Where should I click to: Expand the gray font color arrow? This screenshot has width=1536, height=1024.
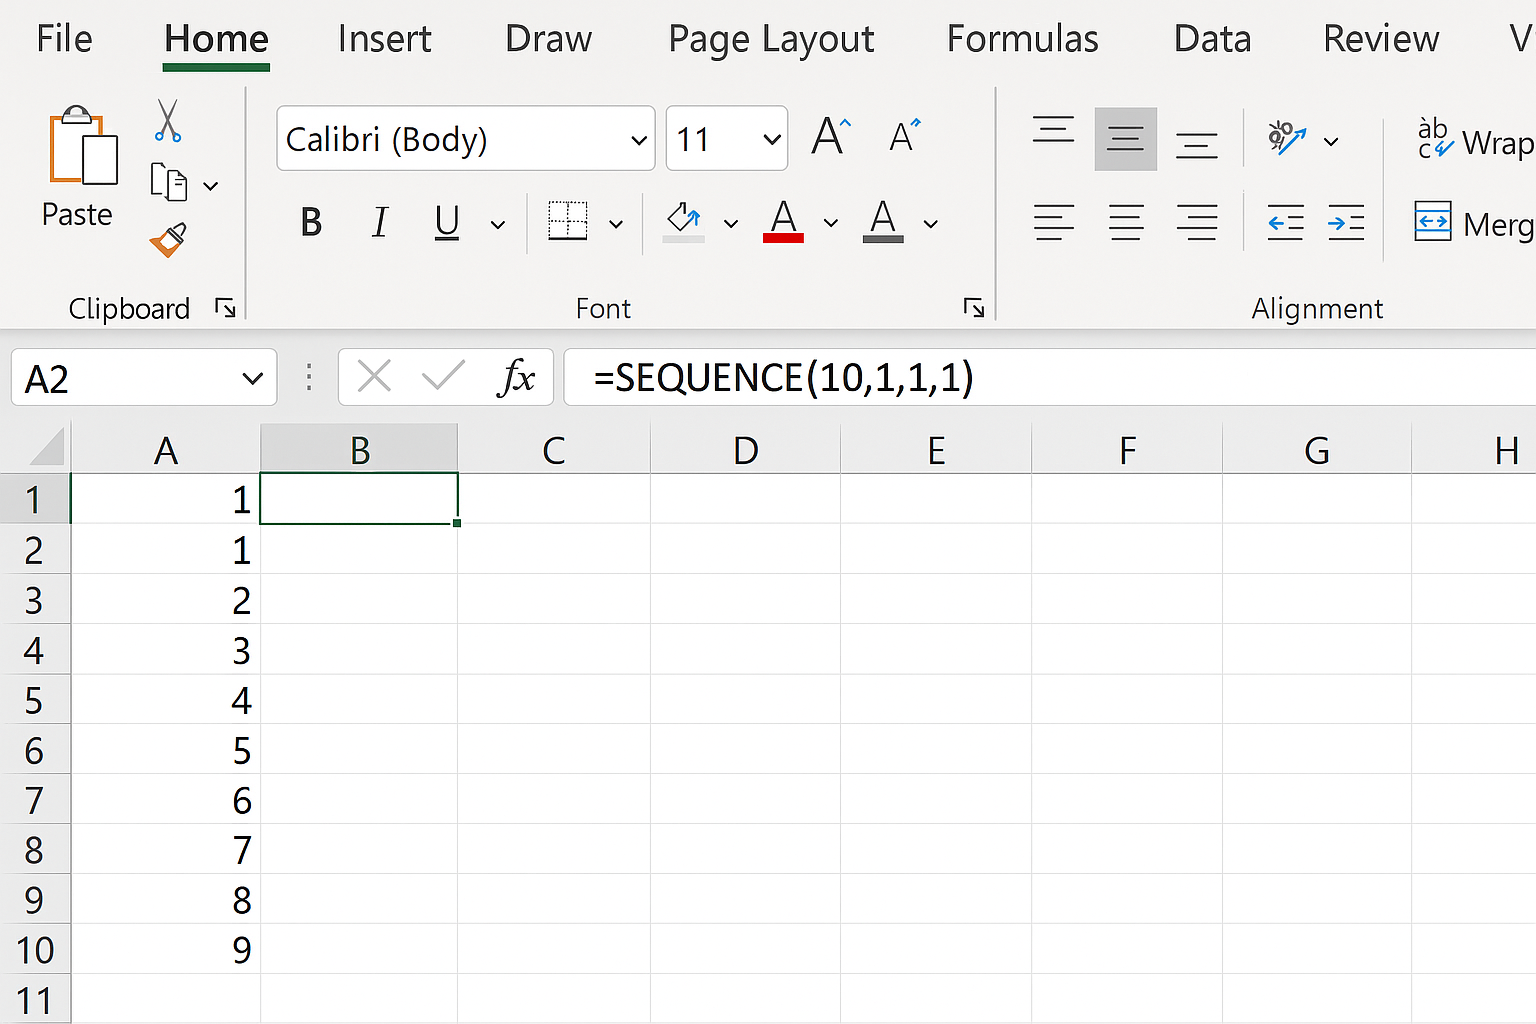[x=930, y=223]
